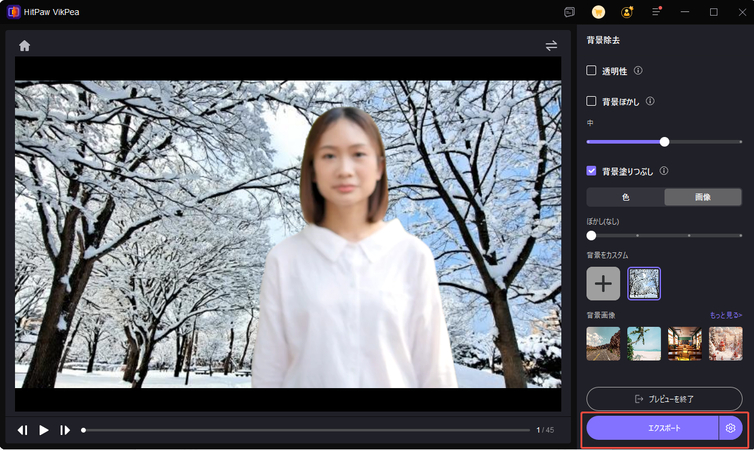
Task: Click the 背景をカスタム label
Action: pos(607,255)
